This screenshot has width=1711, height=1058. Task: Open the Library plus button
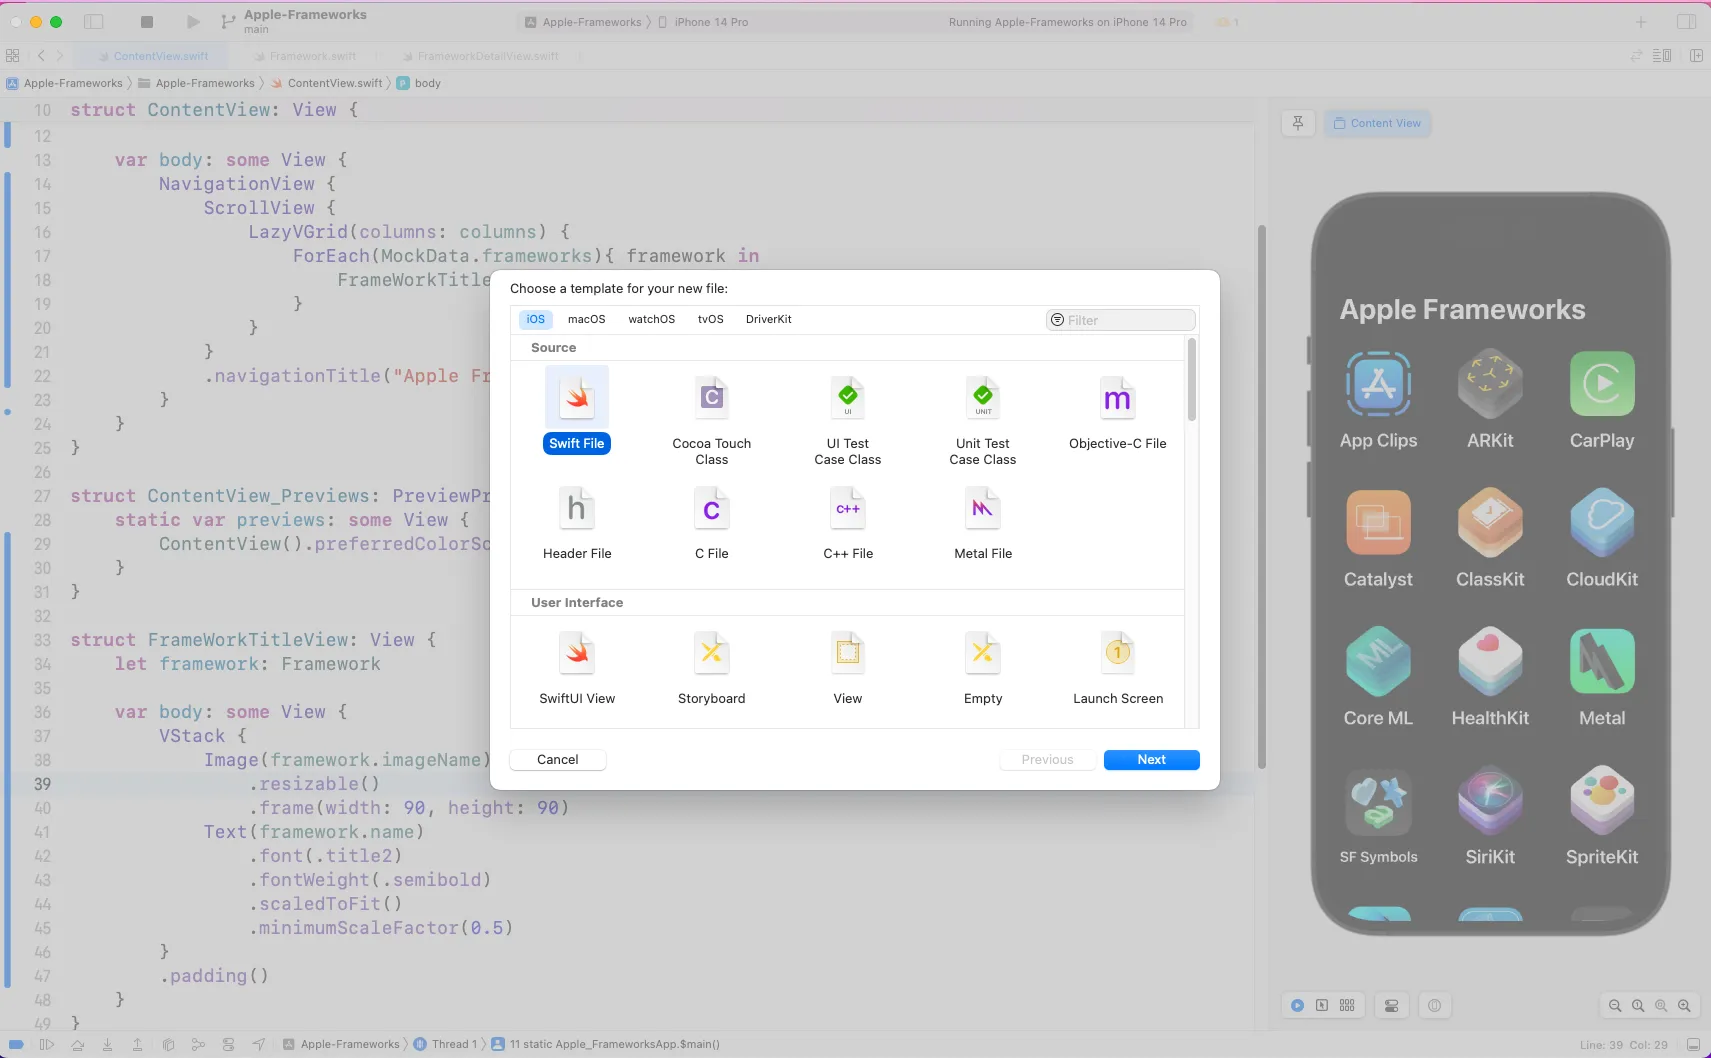click(x=1641, y=22)
